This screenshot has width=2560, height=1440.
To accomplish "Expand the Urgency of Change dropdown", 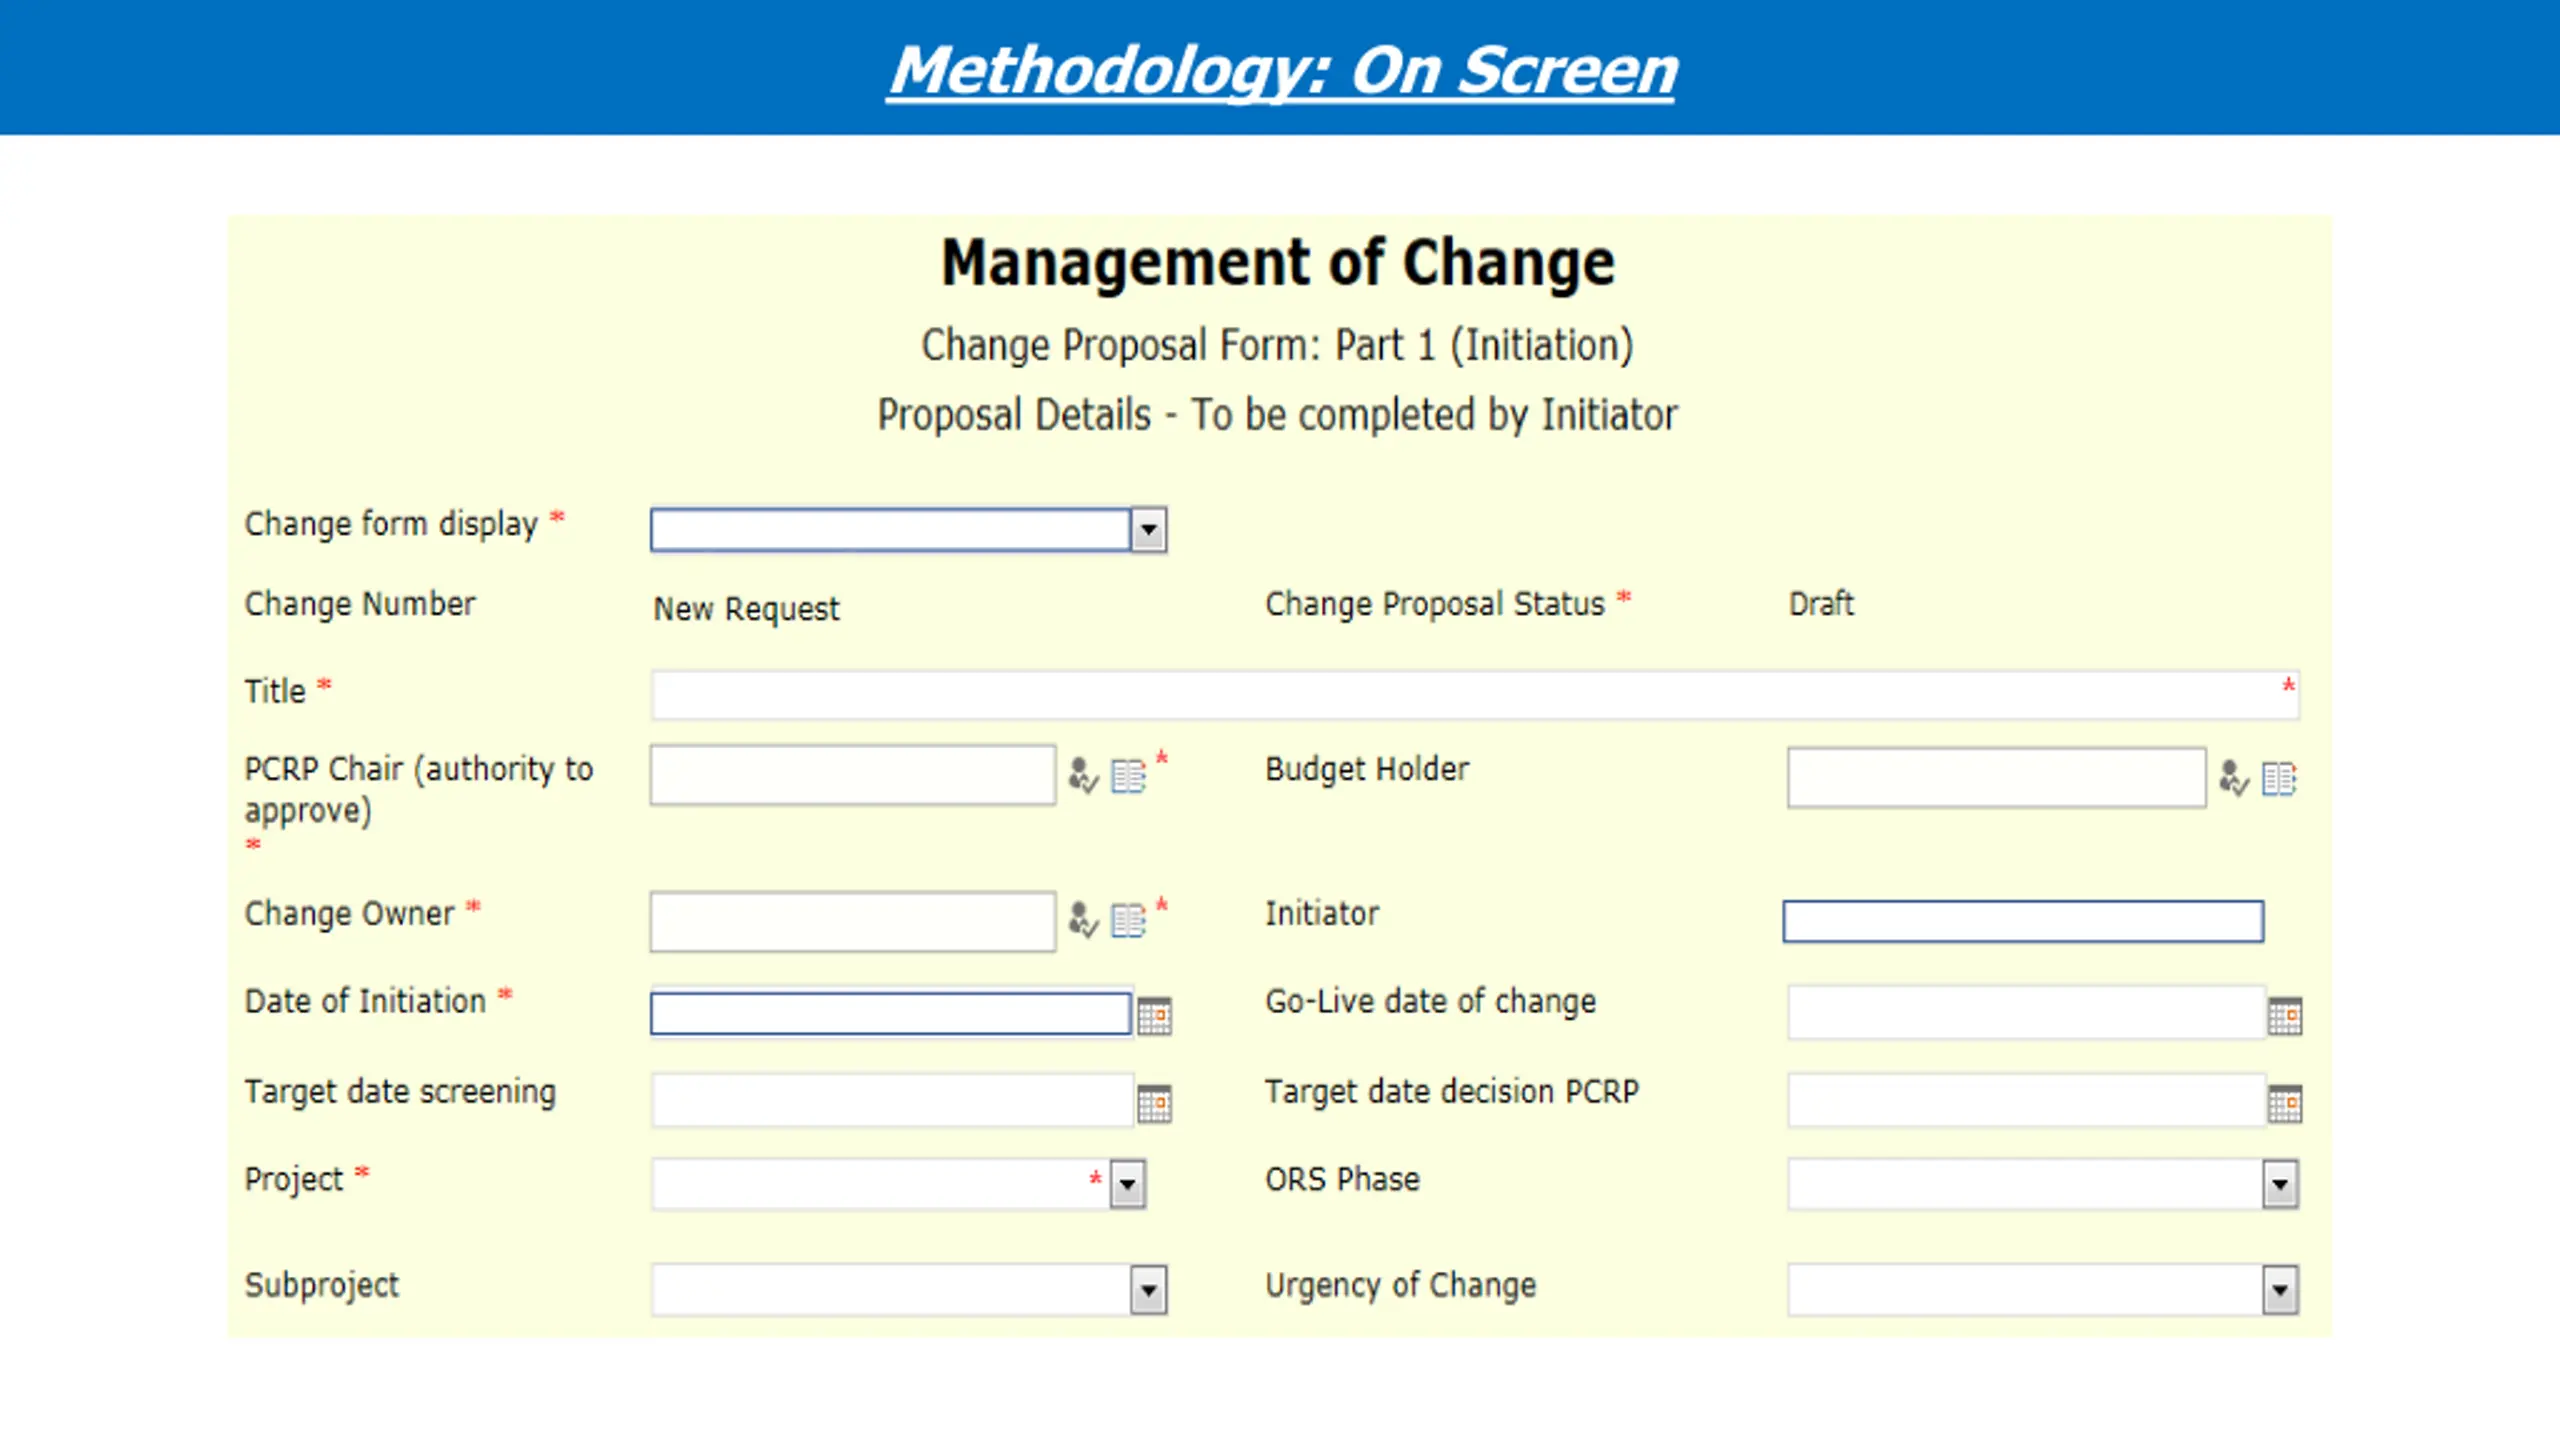I will coord(2280,1290).
